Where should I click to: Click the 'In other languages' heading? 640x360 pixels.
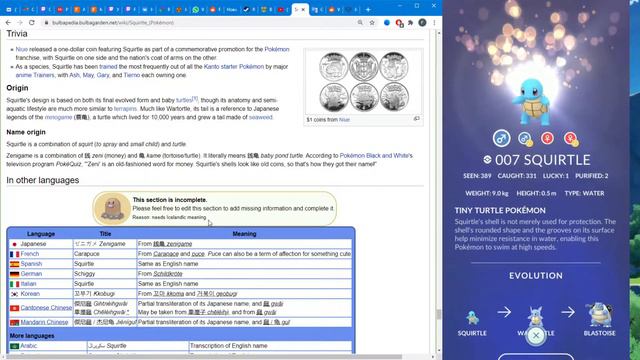(x=43, y=180)
